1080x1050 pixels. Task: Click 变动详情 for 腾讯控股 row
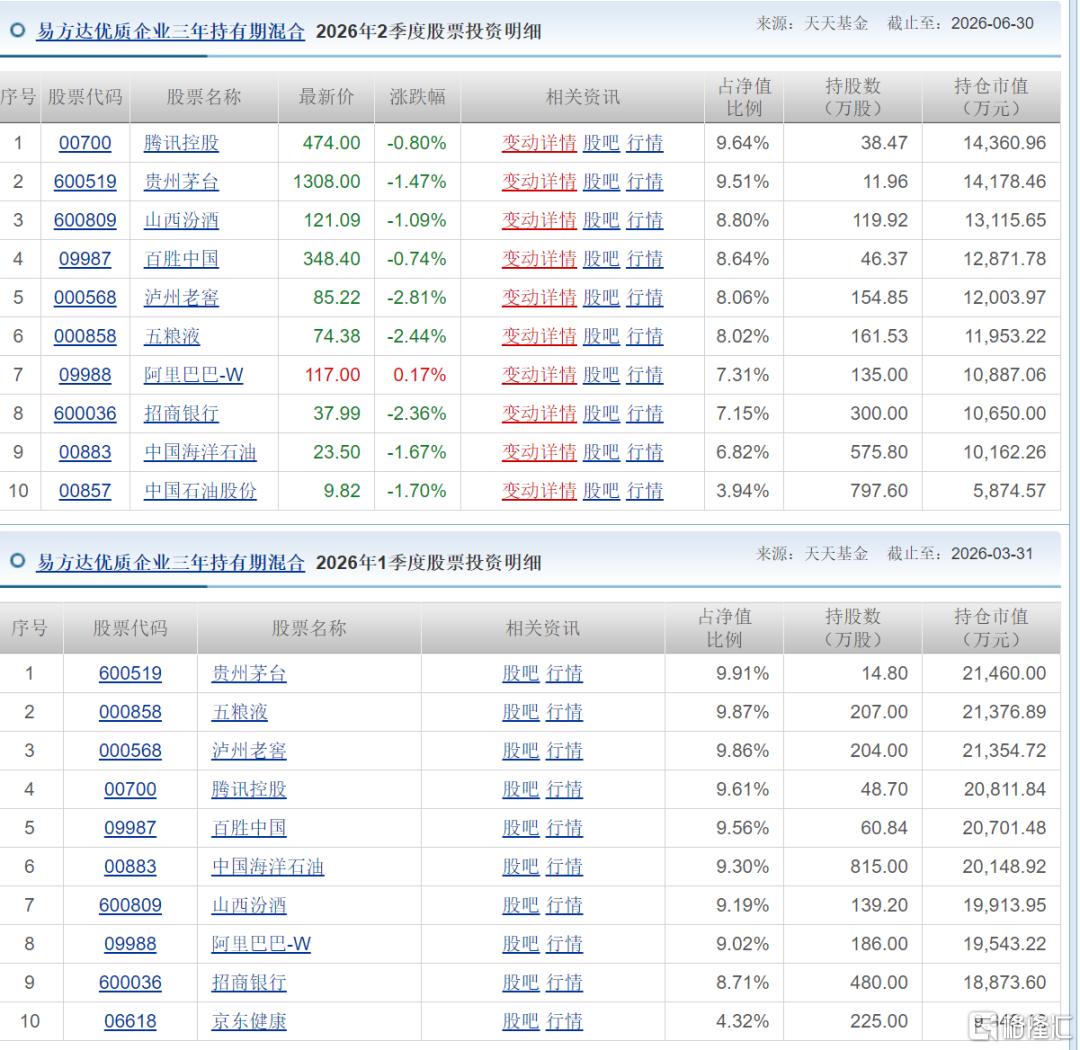point(539,143)
